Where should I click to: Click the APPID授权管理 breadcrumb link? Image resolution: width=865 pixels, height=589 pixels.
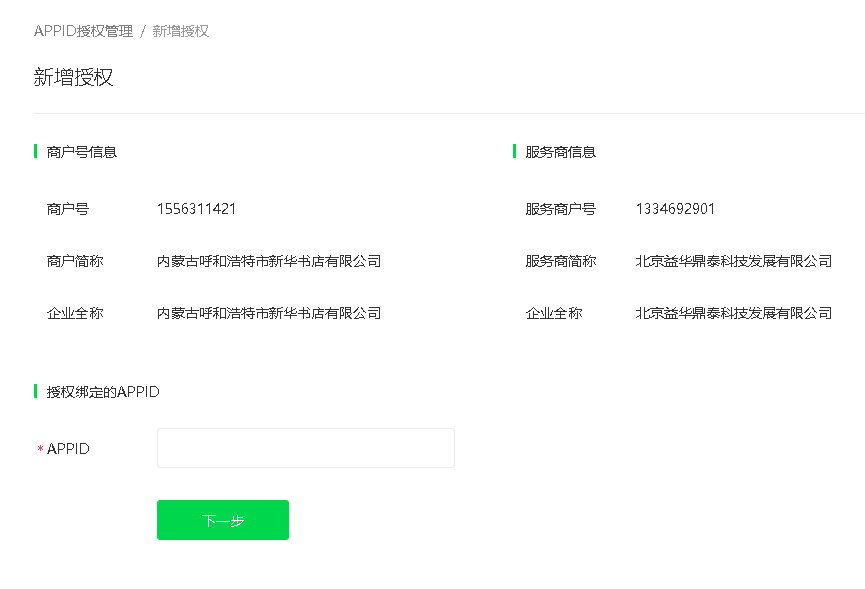(83, 31)
